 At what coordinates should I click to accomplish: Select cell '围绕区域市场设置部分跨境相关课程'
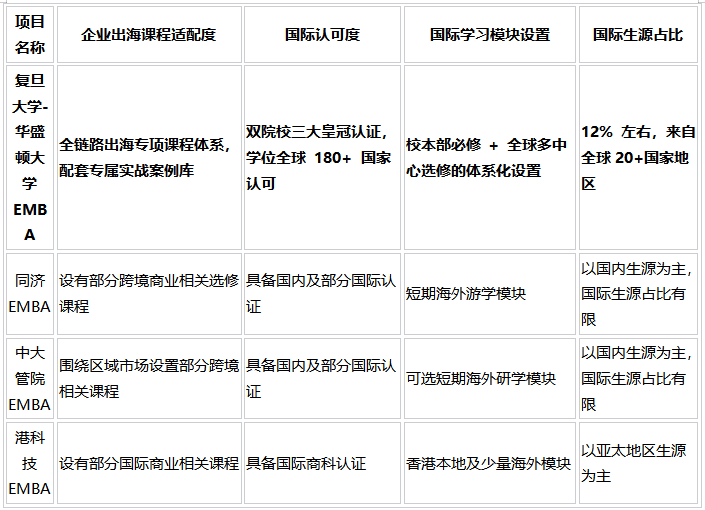(x=149, y=378)
